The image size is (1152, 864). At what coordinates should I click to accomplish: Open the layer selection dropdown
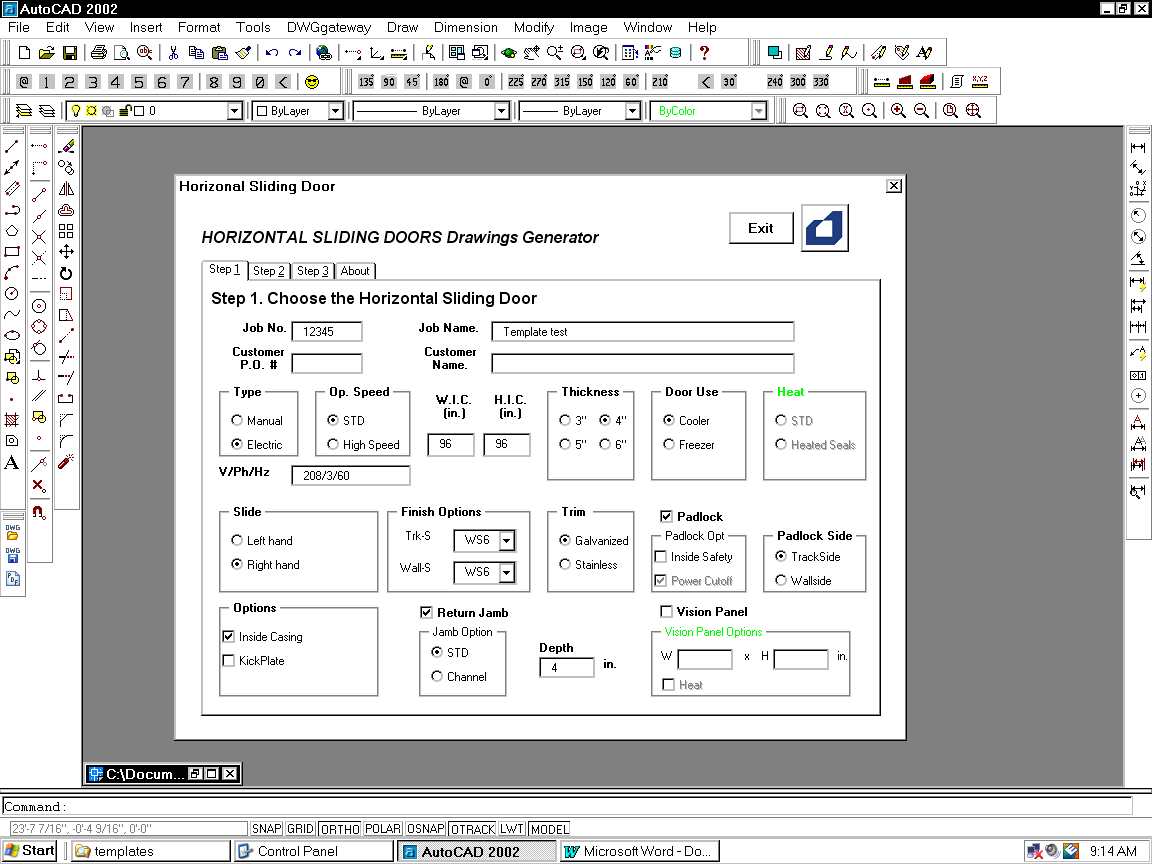tap(235, 111)
